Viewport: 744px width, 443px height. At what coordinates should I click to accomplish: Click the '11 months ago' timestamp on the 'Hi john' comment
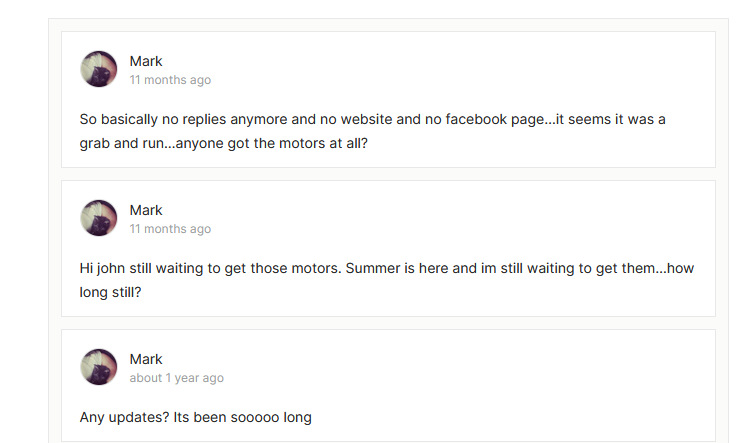tap(170, 229)
